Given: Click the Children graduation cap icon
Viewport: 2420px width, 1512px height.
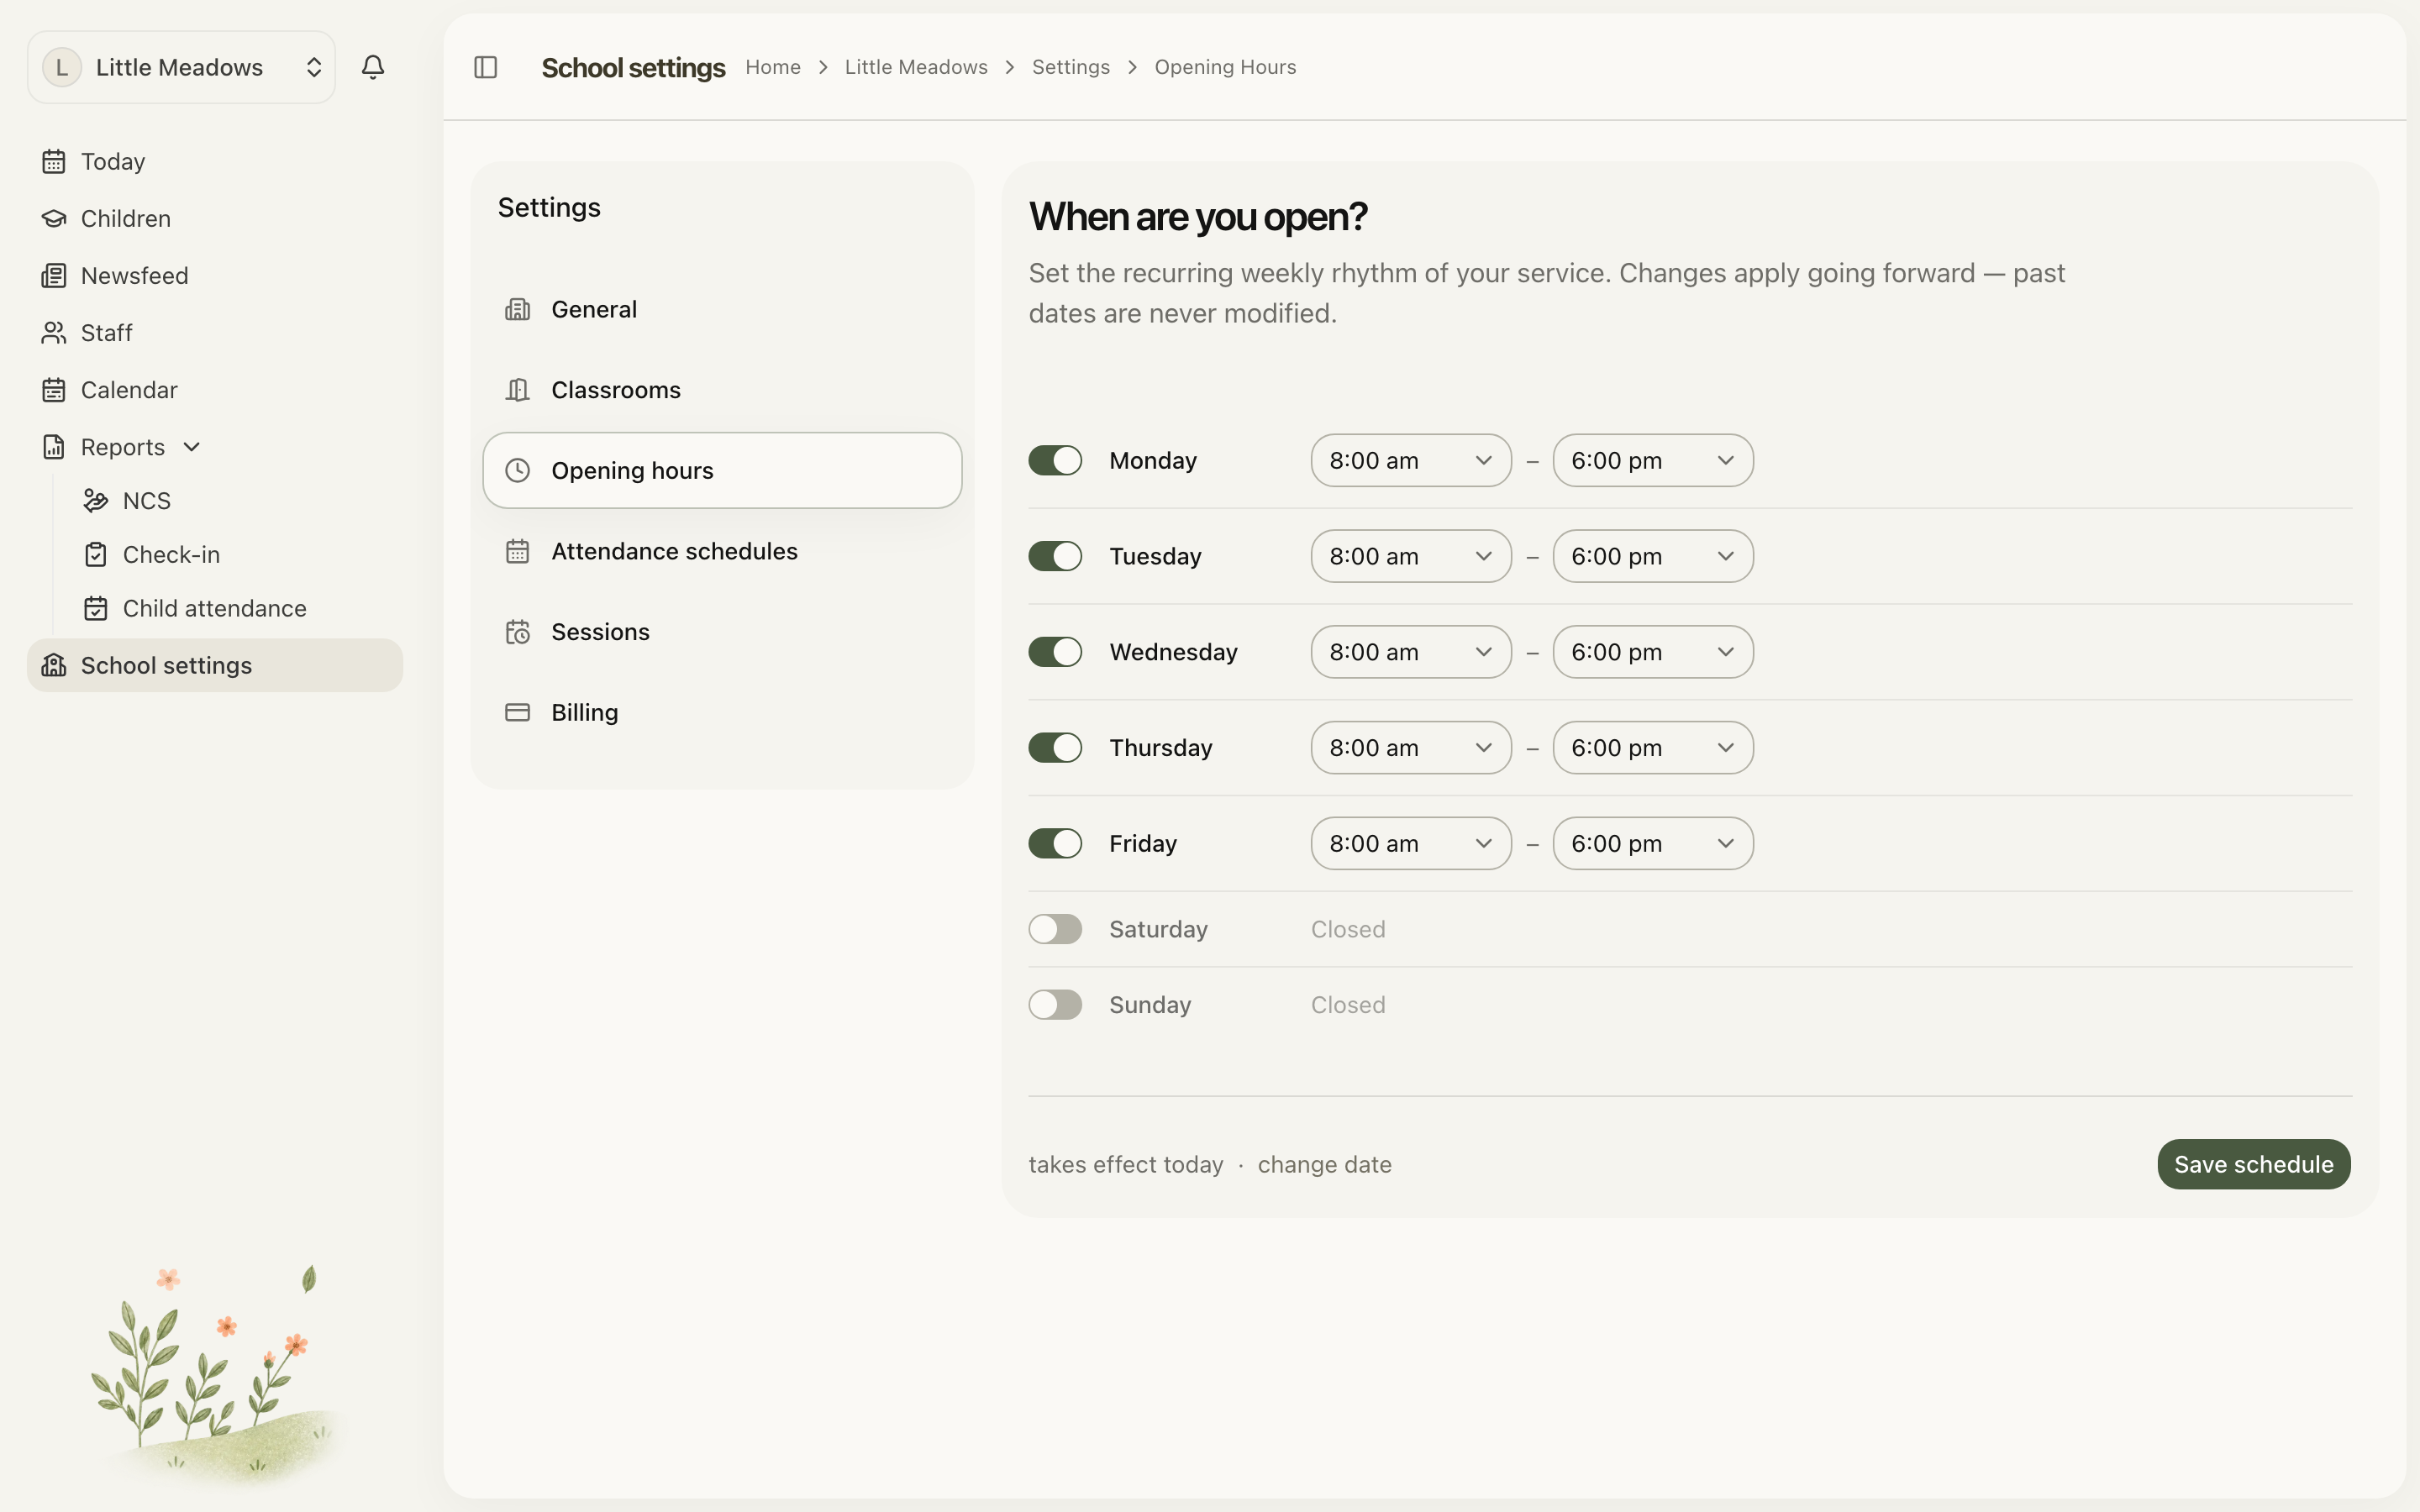Looking at the screenshot, I should pos(54,218).
